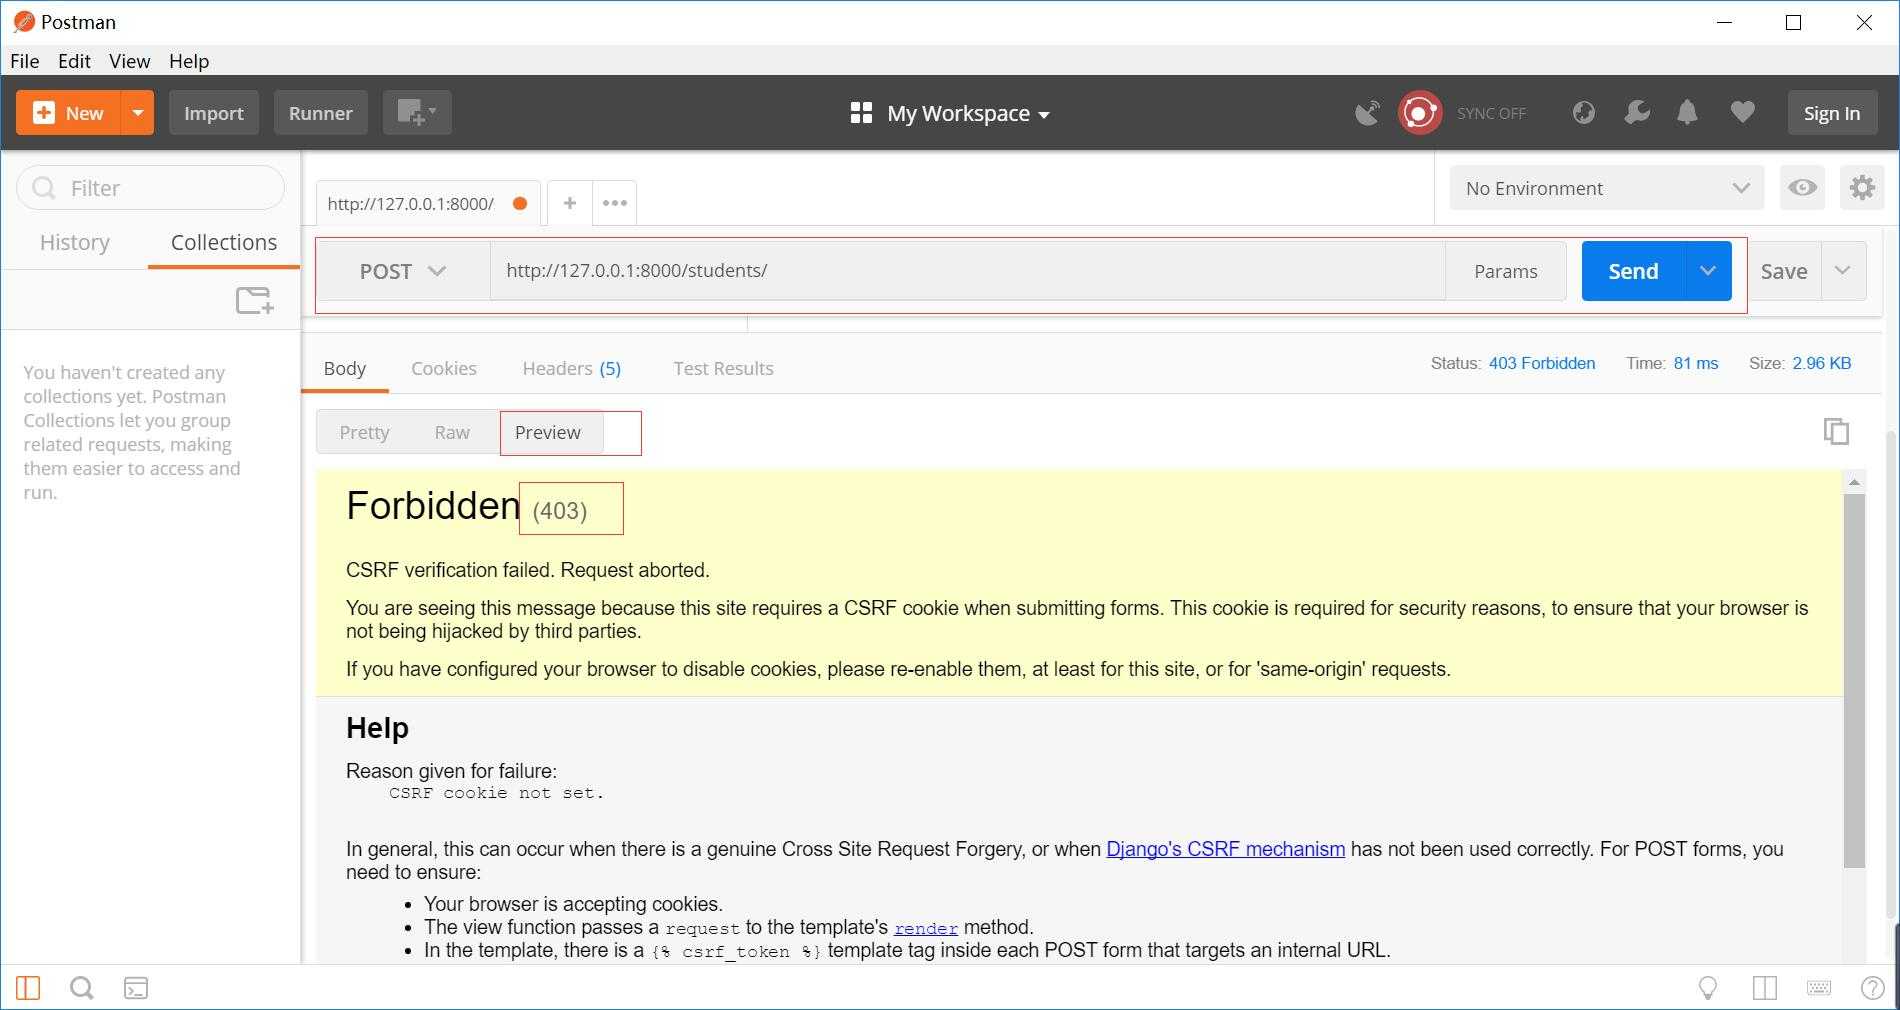Create a new collection folder icon
Screen dimensions: 1900x1010
click(x=254, y=300)
